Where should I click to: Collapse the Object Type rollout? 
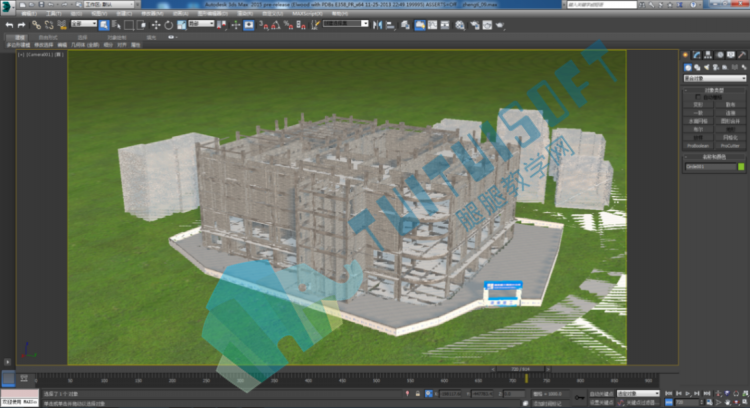[x=714, y=90]
